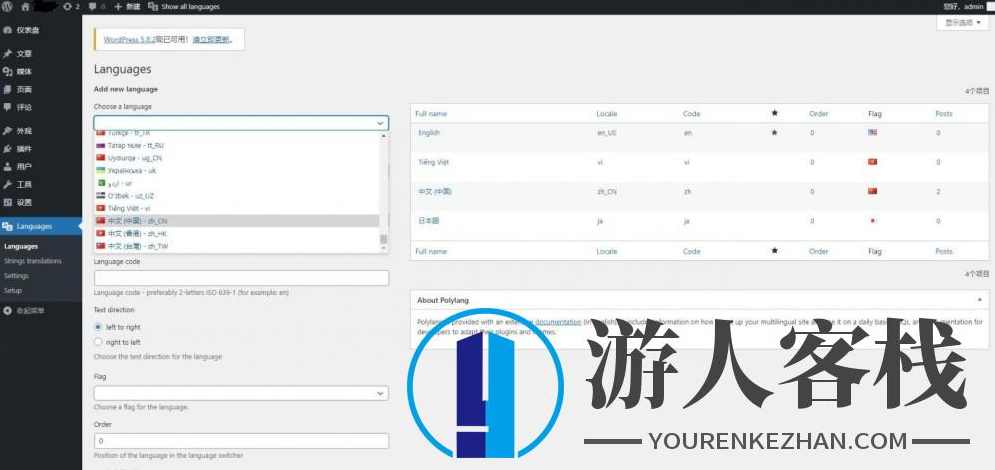Screen dimensions: 995x470
Task: Click the default language star beside English
Action: pyautogui.click(x=774, y=132)
